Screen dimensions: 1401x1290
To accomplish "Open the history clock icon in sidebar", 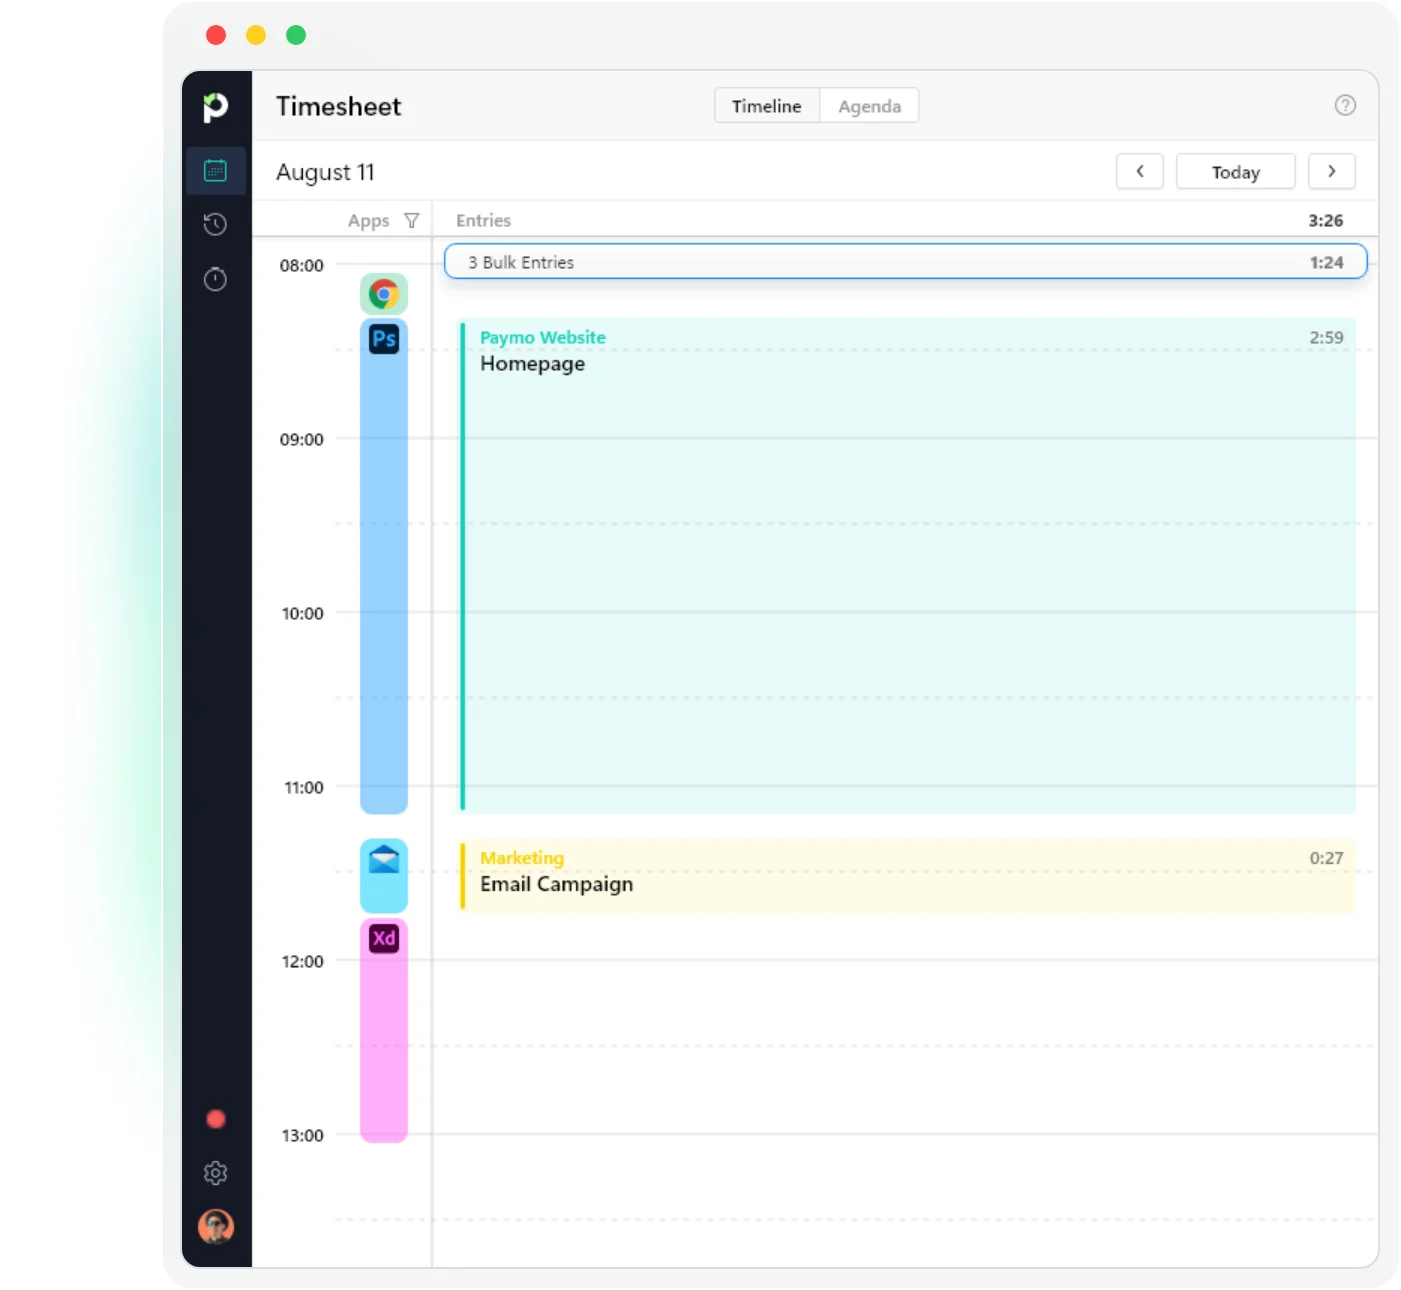I will pos(215,224).
